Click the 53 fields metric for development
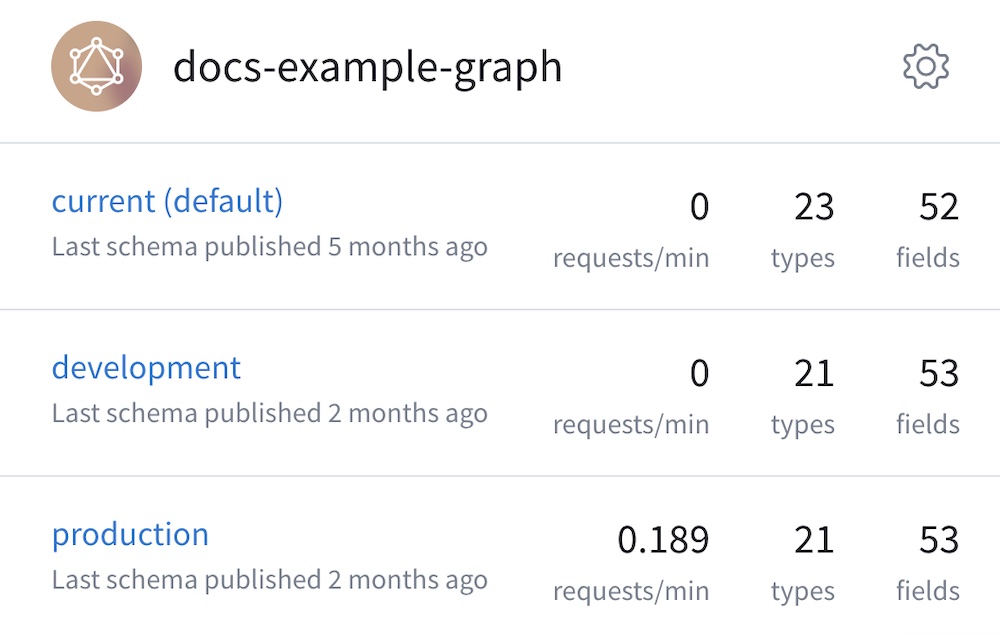1000x636 pixels. (940, 373)
